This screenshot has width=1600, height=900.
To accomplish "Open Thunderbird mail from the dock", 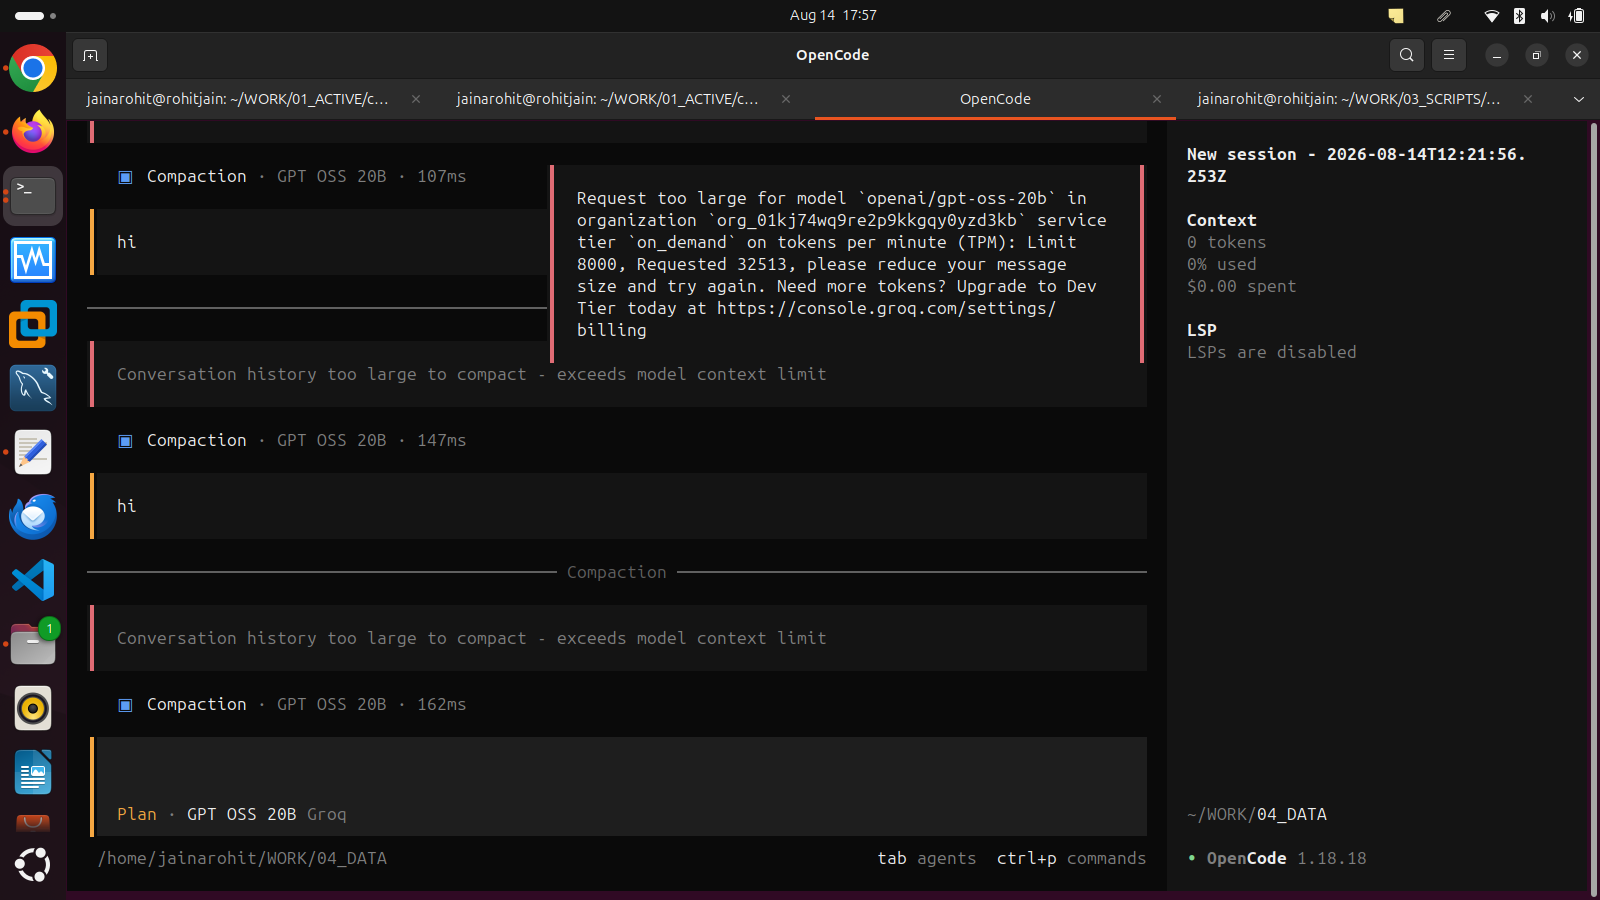I will click(33, 516).
